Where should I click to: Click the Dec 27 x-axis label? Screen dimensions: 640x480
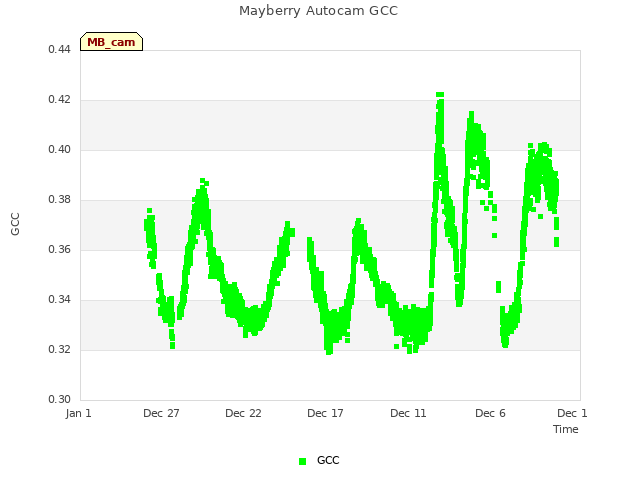(x=161, y=413)
